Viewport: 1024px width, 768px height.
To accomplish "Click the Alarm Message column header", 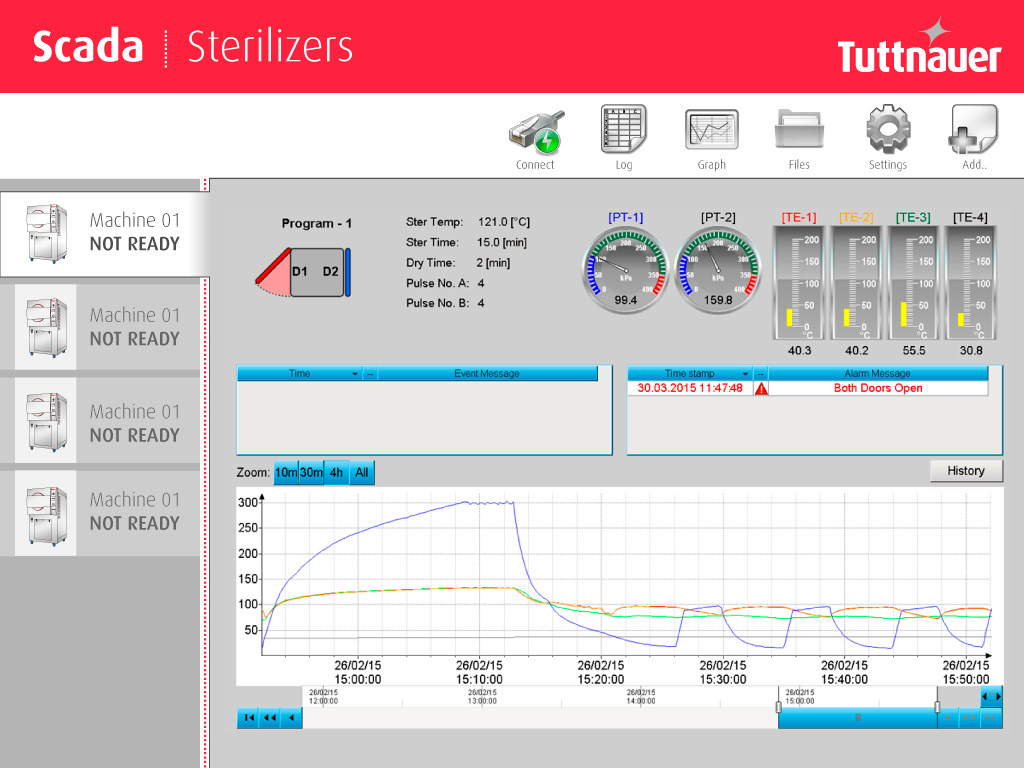I will [877, 374].
